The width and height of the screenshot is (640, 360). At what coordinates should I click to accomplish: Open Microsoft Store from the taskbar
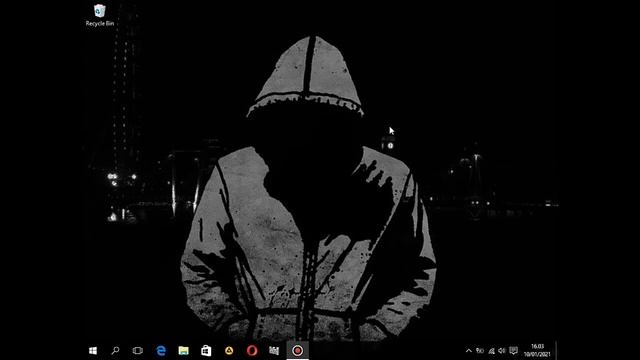tap(206, 351)
